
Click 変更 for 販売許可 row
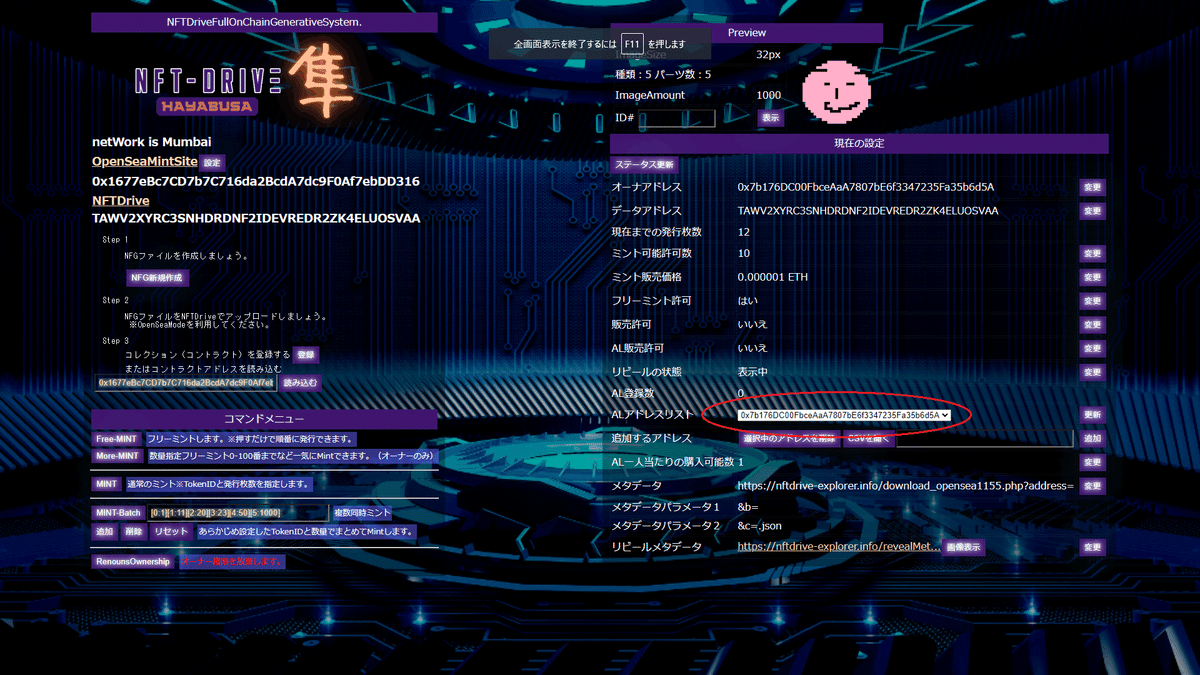1092,325
